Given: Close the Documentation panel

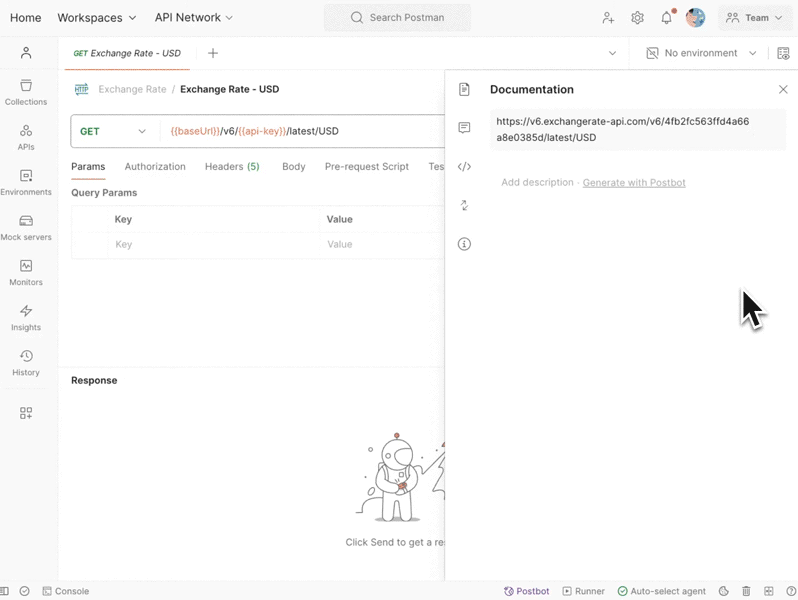Looking at the screenshot, I should point(783,89).
